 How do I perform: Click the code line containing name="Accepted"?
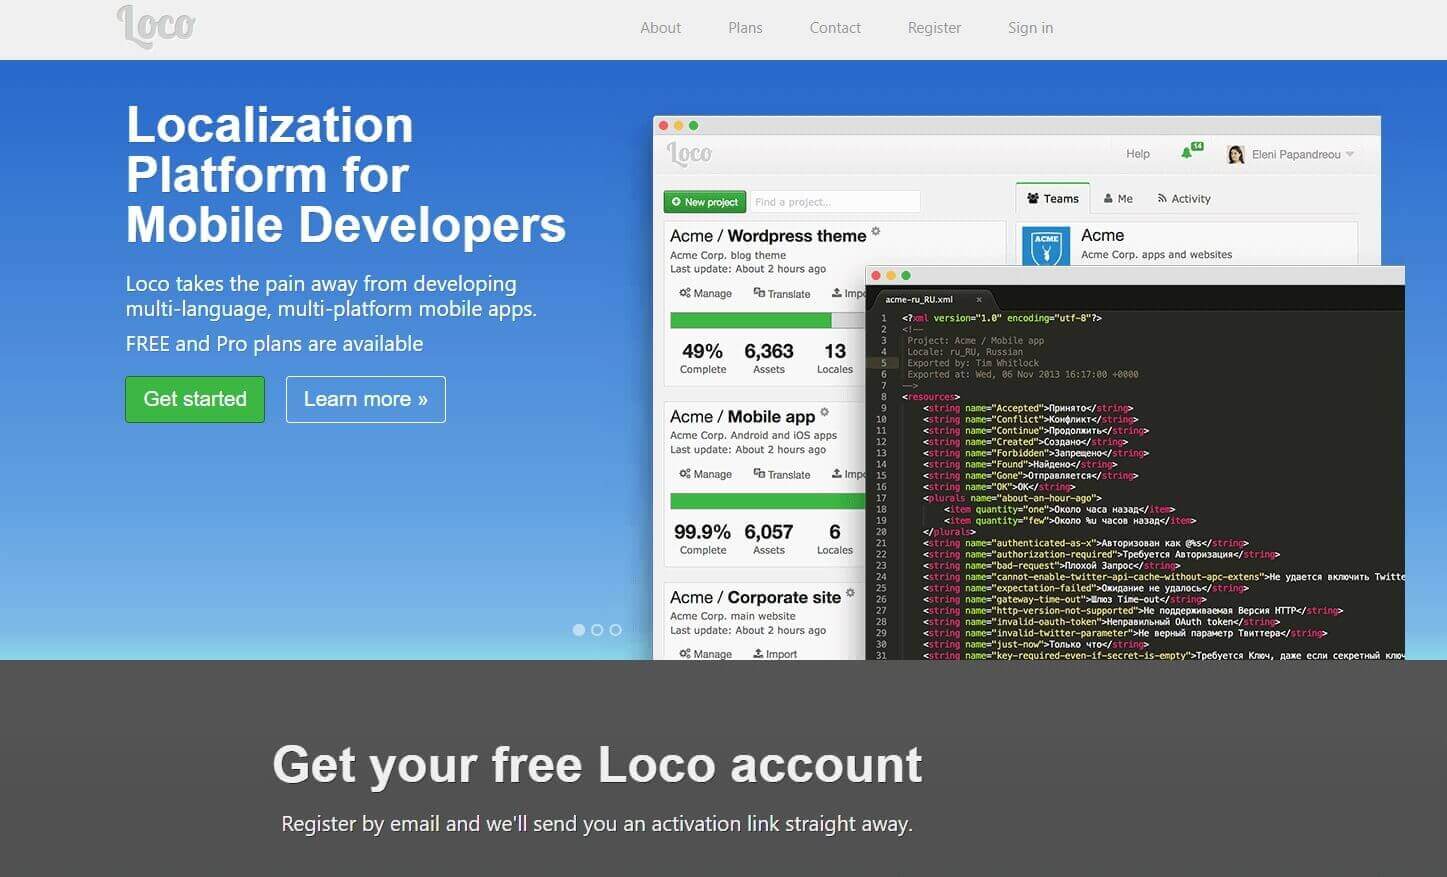[x=1028, y=408]
